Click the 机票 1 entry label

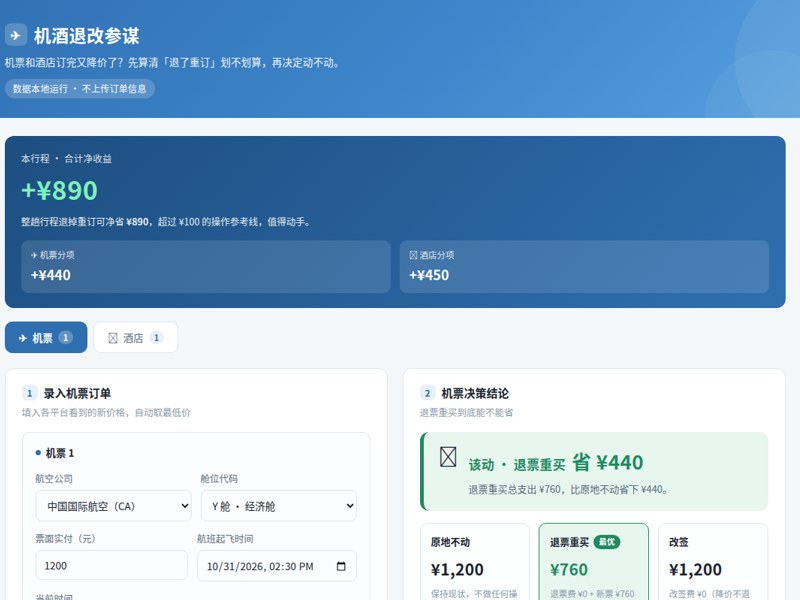pos(60,453)
